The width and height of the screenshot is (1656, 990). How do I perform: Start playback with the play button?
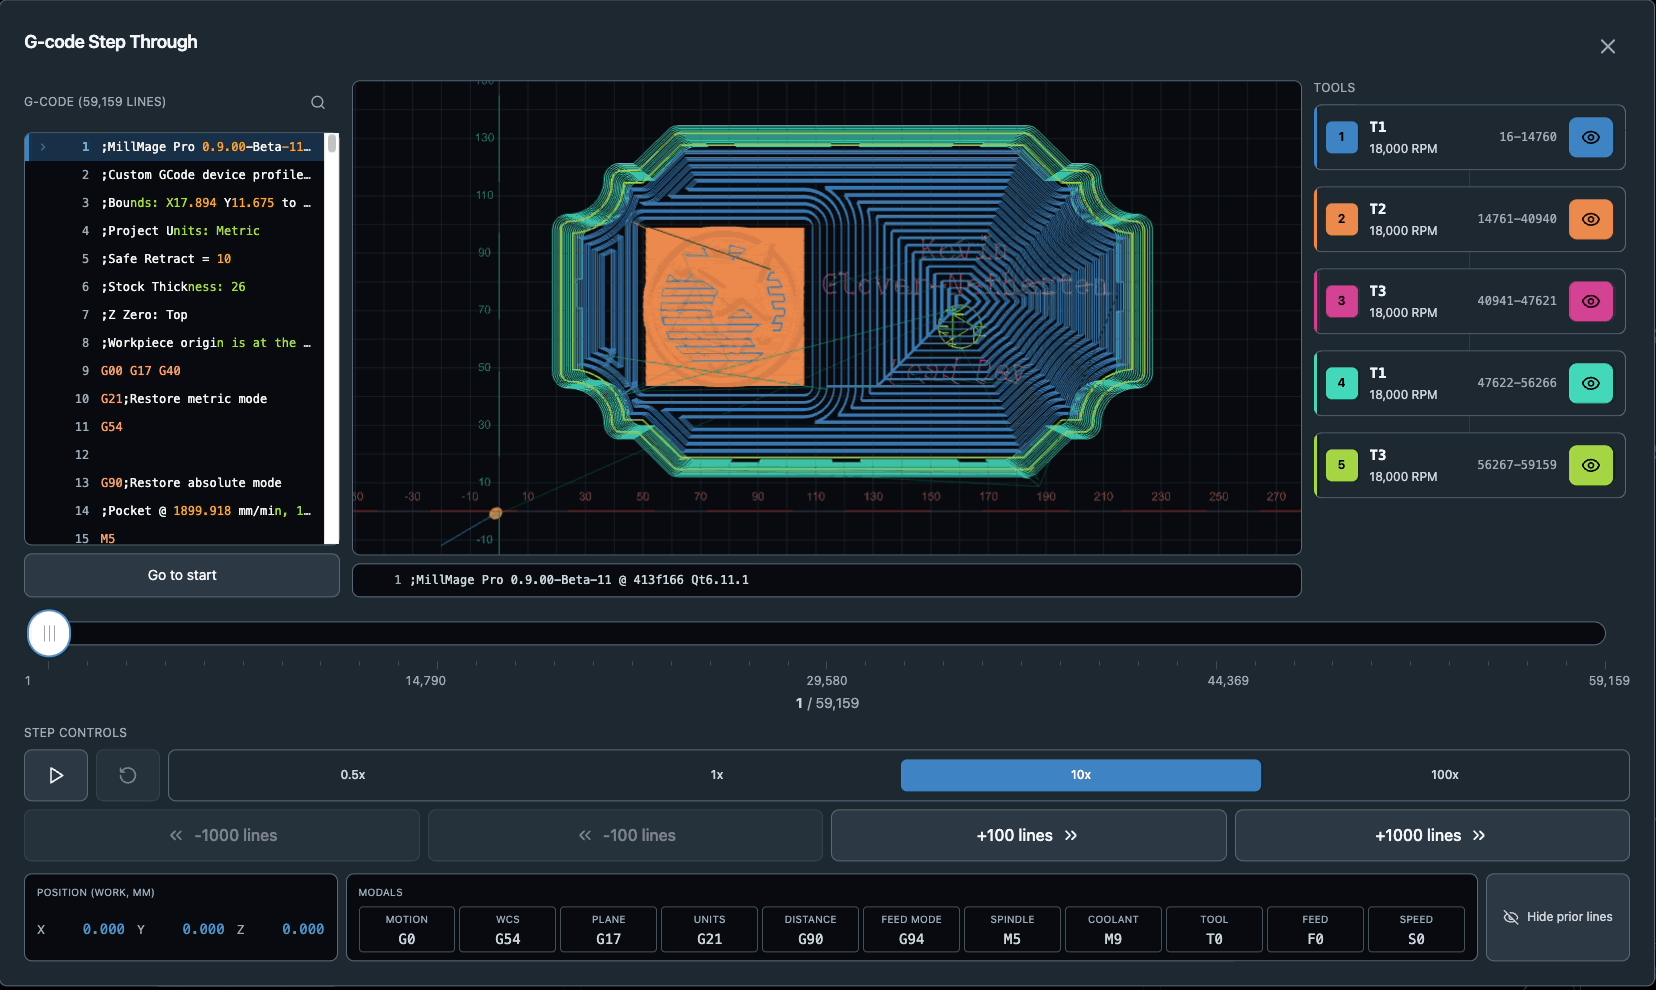point(56,775)
